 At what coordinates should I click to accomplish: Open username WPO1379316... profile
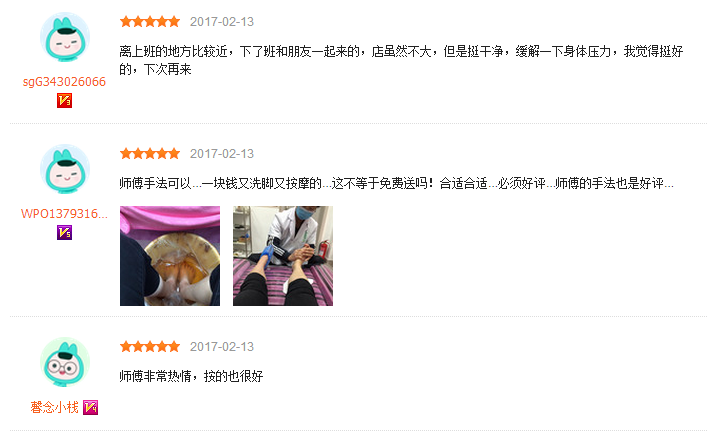(x=64, y=214)
